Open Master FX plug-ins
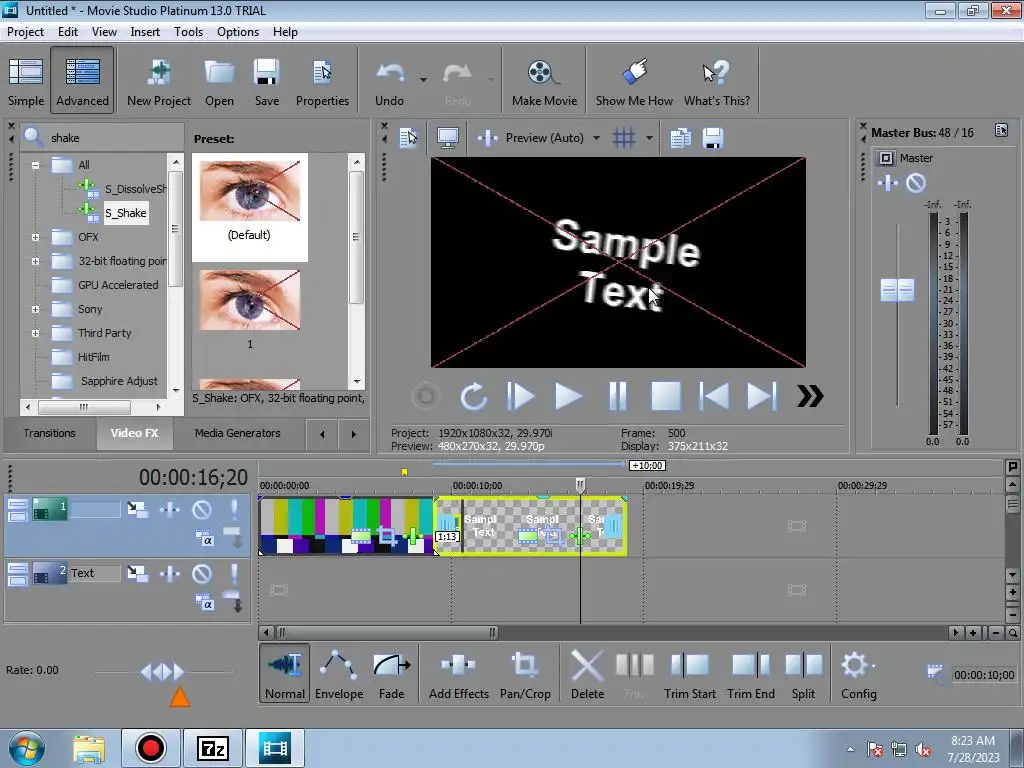Screen dimensions: 1024x768 point(888,183)
